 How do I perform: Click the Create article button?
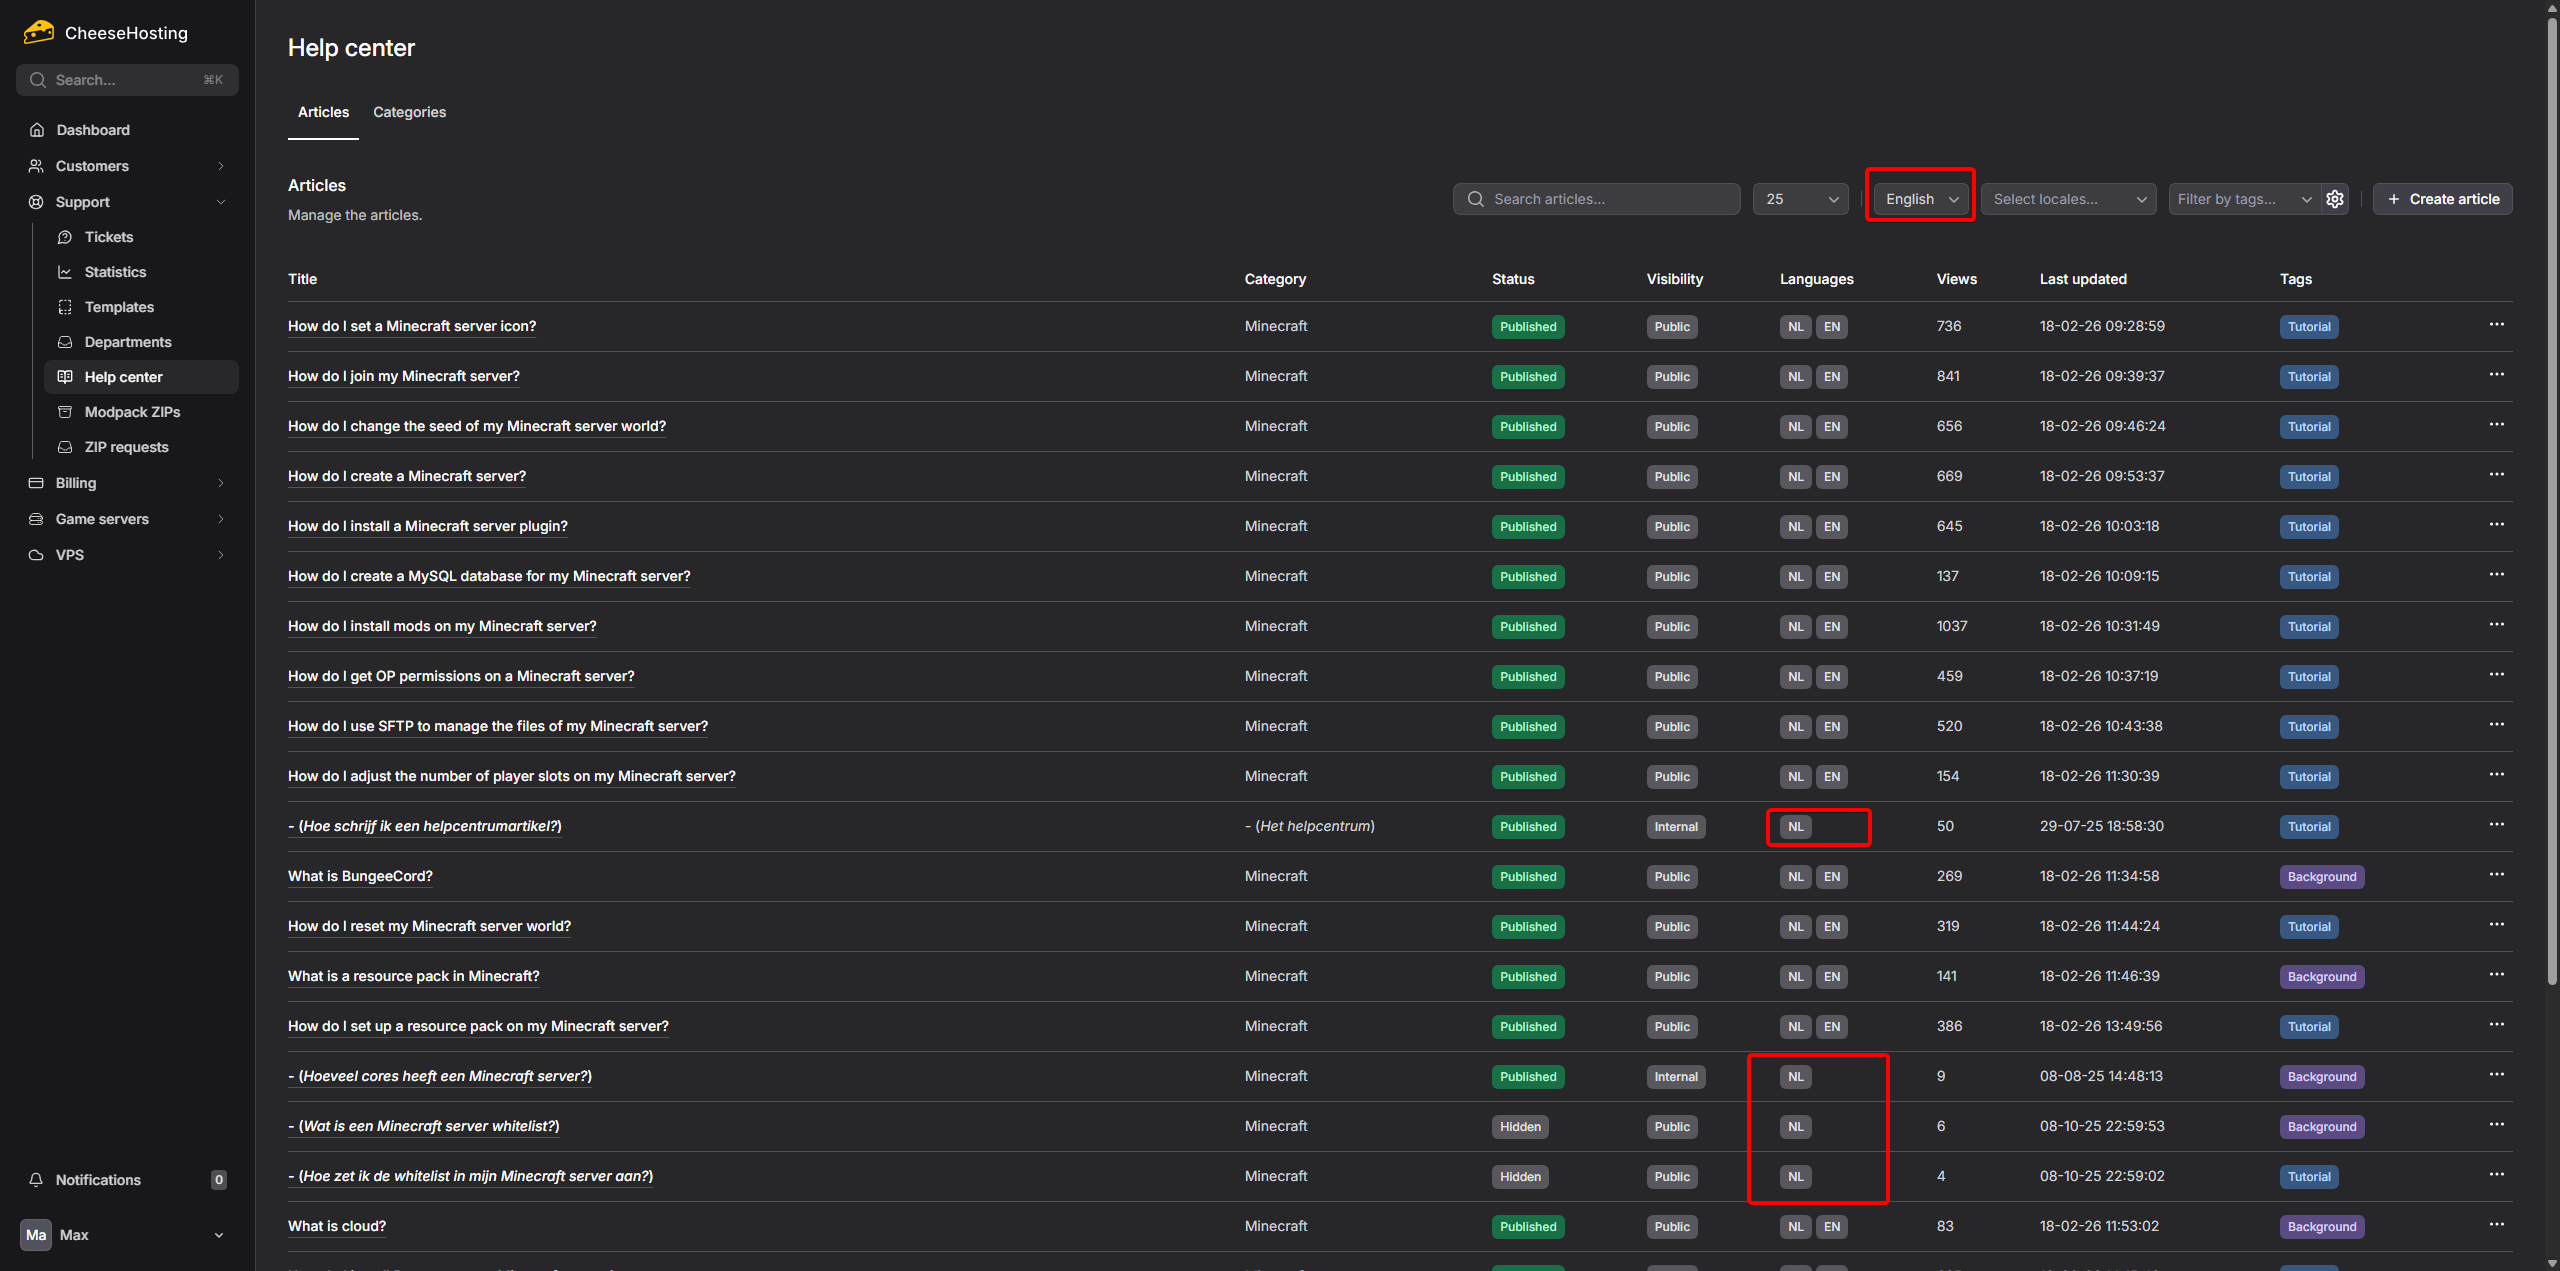2442,199
